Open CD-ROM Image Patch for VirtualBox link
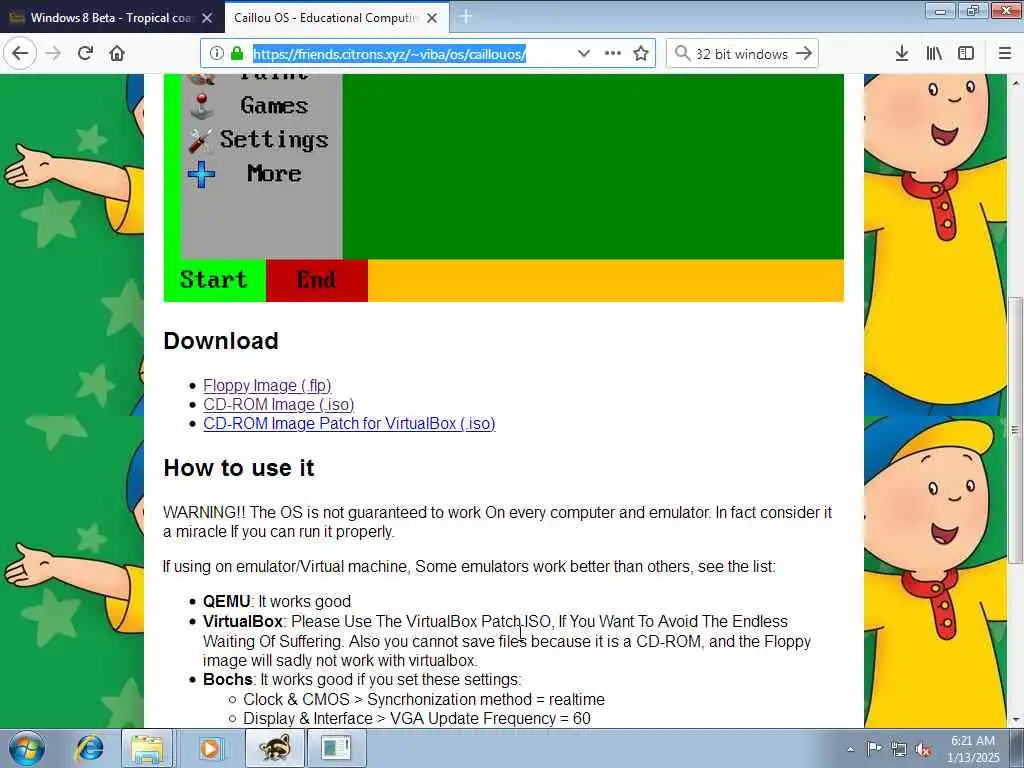The height and width of the screenshot is (768, 1024). tap(349, 423)
